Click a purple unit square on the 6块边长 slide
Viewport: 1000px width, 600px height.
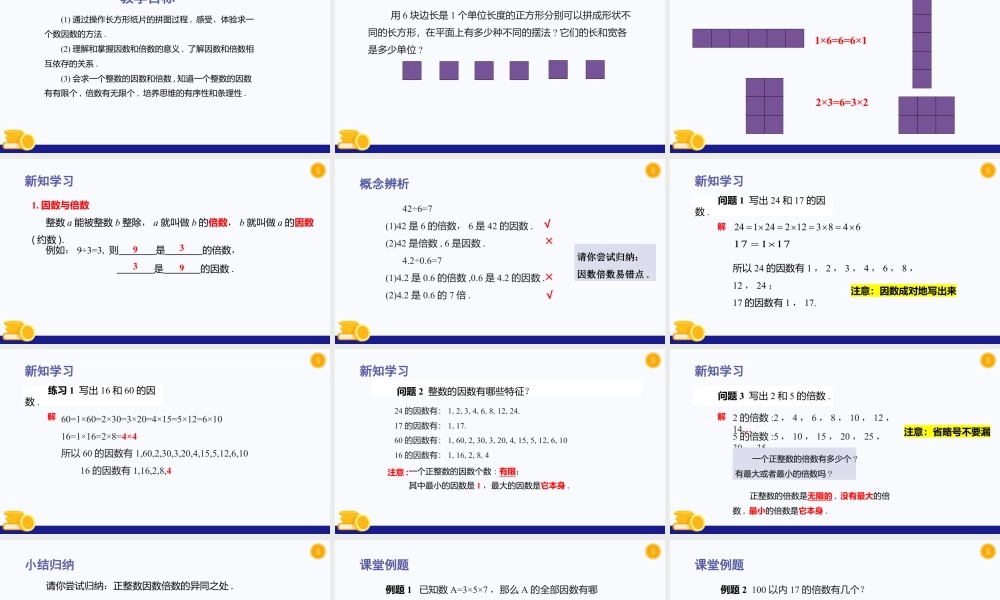[x=411, y=70]
